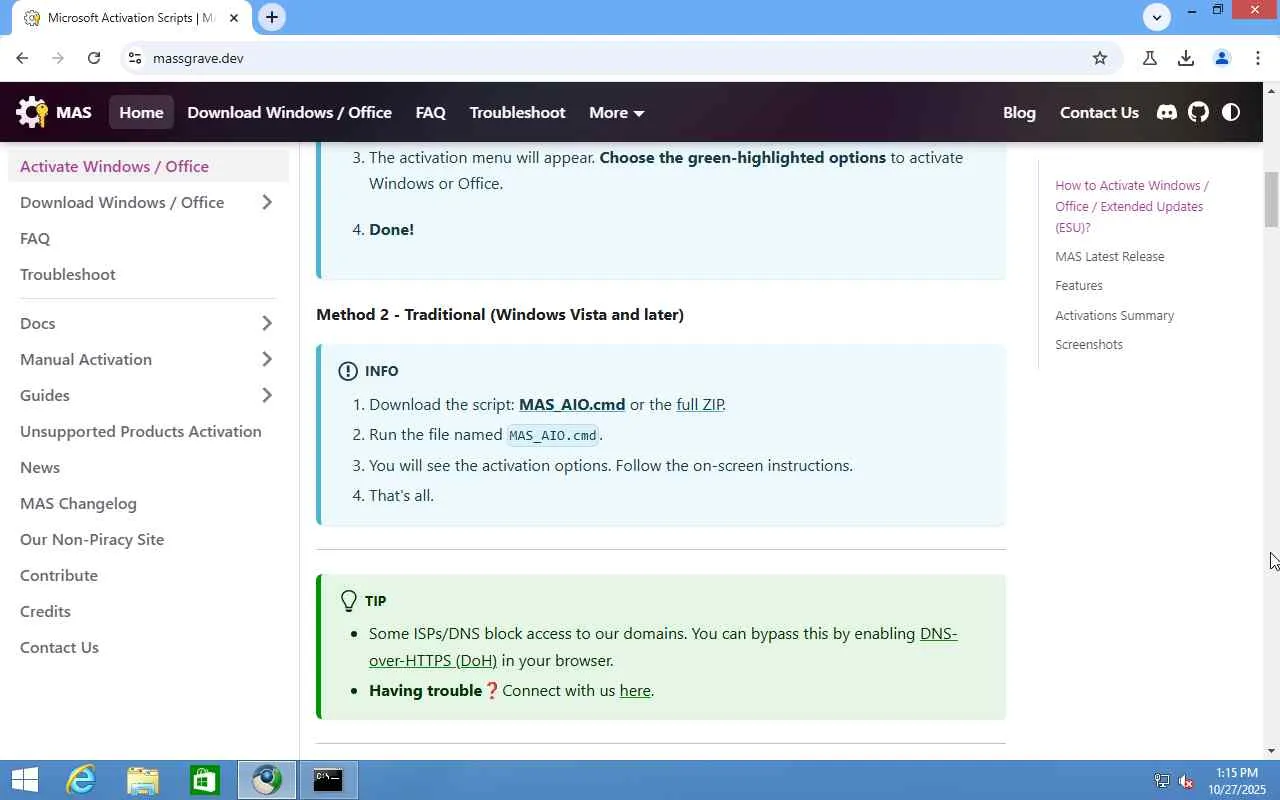This screenshot has height=800, width=1280.
Task: Open Chrome three-dot menu
Action: tap(1258, 58)
